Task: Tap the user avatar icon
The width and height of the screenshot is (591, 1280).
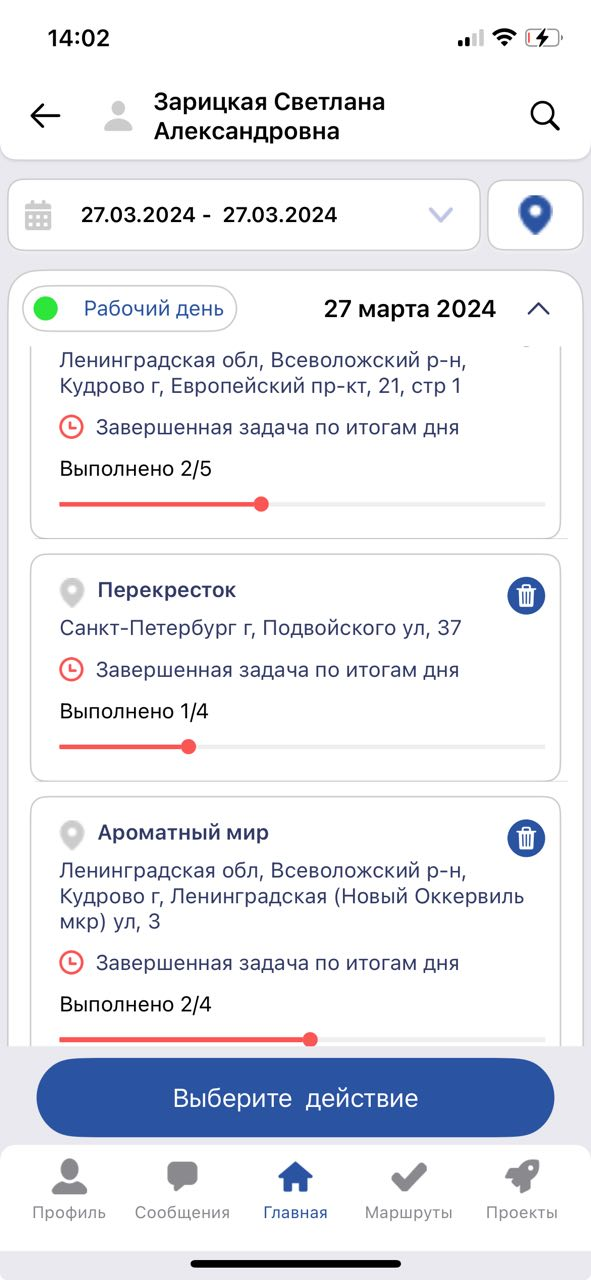Action: tap(118, 116)
